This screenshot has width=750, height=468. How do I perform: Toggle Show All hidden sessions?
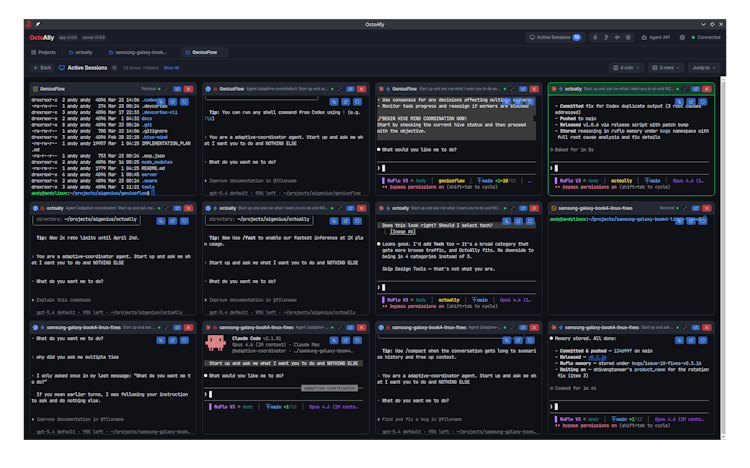click(x=171, y=68)
